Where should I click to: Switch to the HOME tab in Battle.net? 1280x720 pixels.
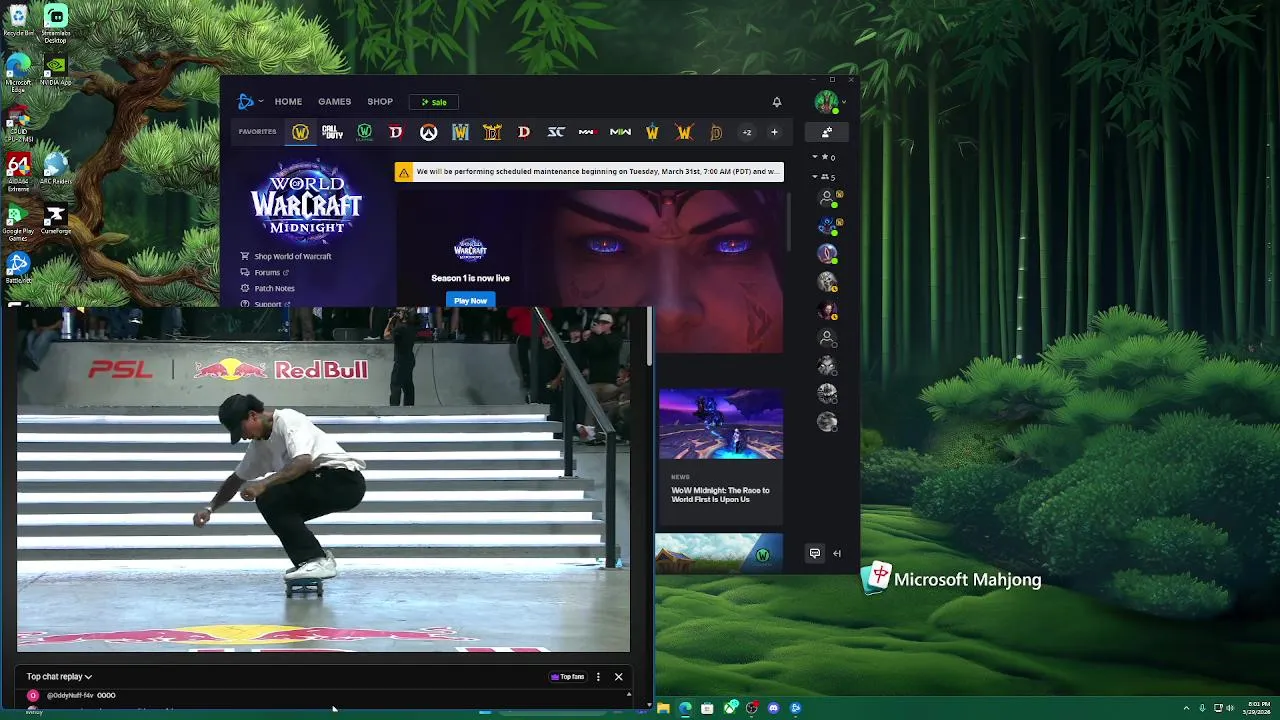pyautogui.click(x=288, y=101)
